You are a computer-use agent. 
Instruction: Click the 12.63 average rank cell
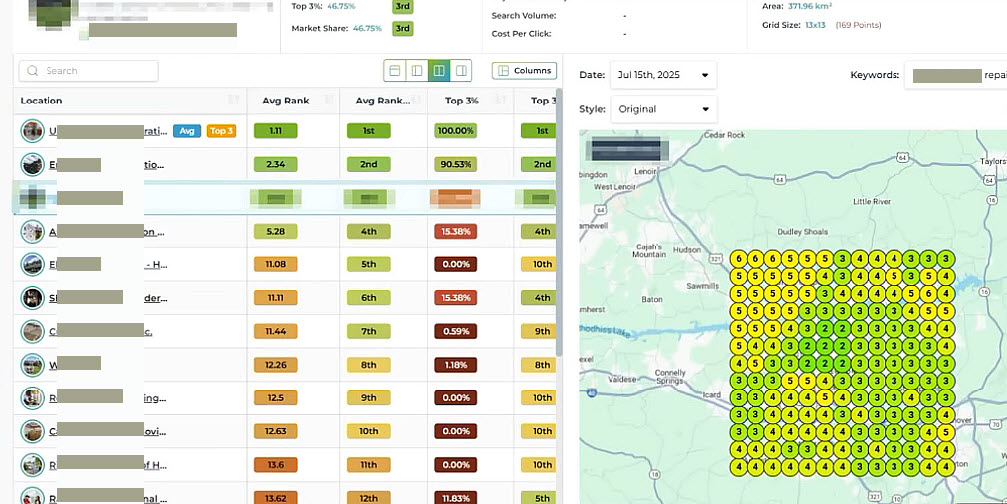(x=276, y=431)
